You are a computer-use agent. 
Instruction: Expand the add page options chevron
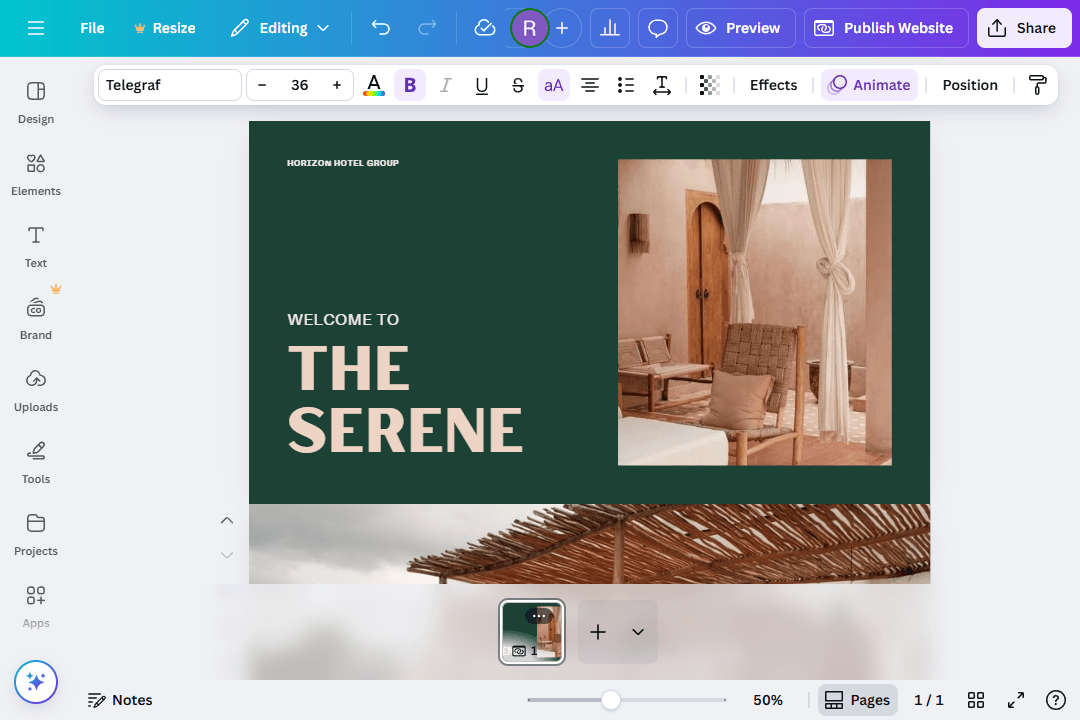(637, 632)
